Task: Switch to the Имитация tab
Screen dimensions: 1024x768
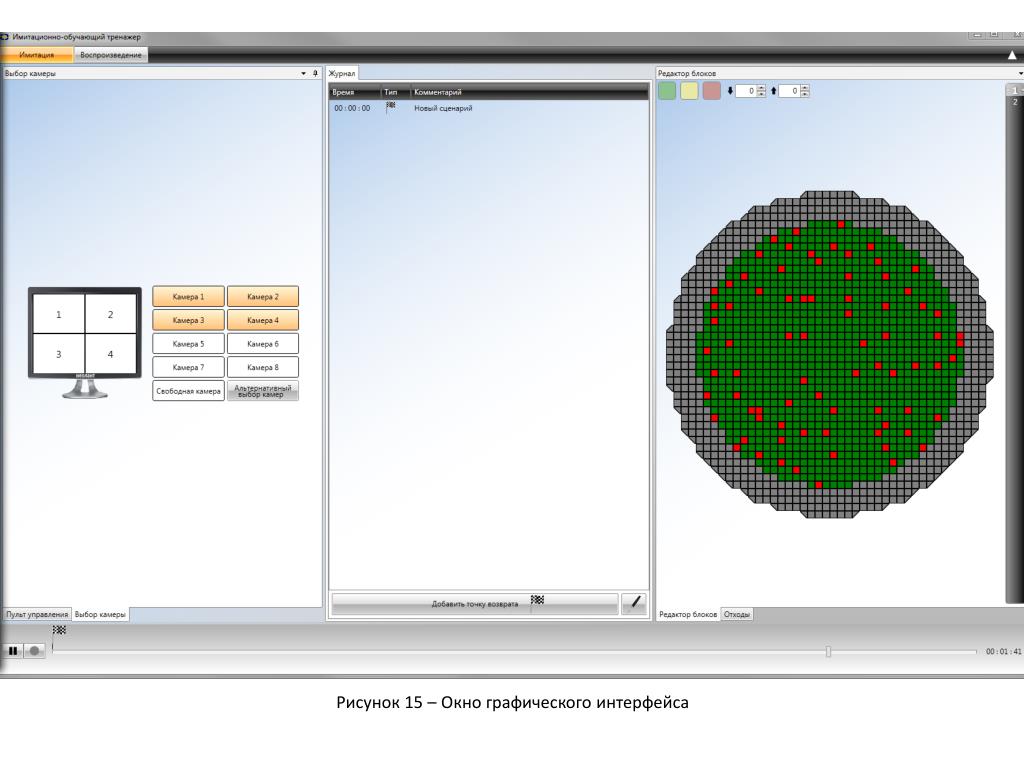Action: click(37, 55)
